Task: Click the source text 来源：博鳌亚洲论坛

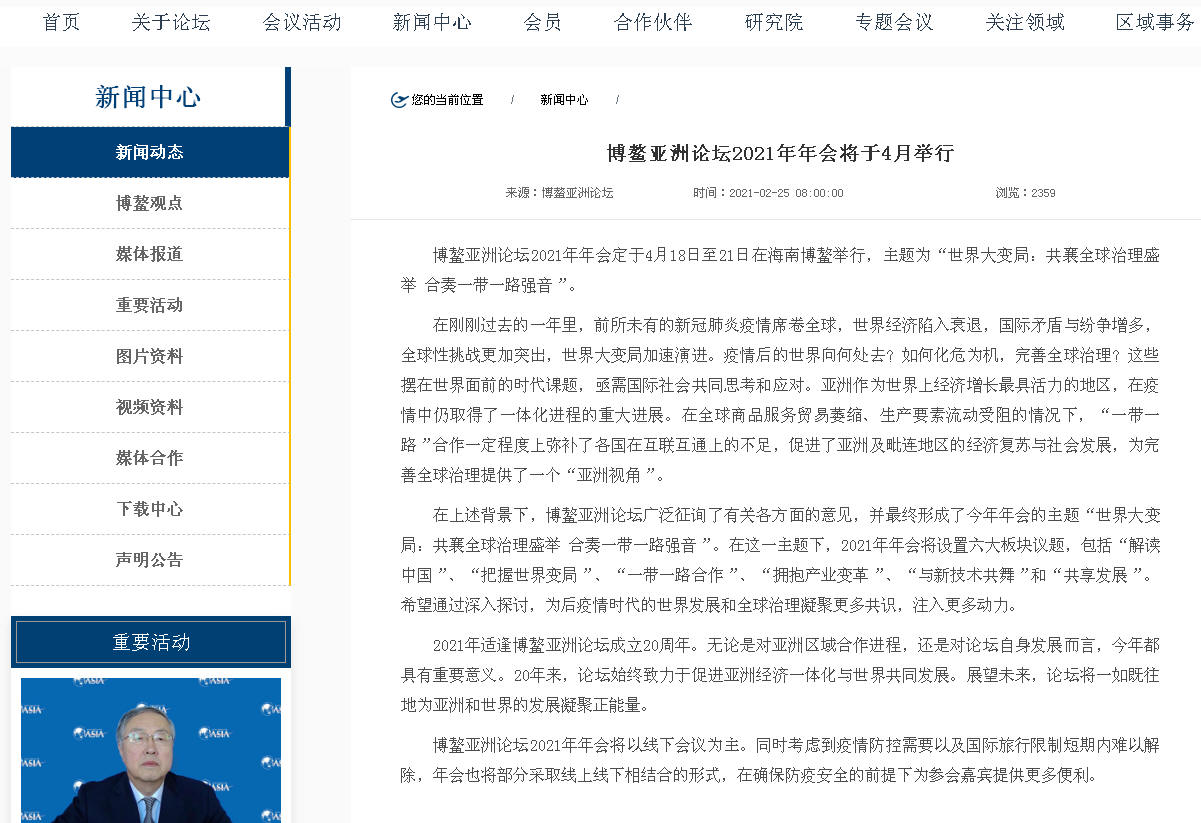Action: point(559,193)
